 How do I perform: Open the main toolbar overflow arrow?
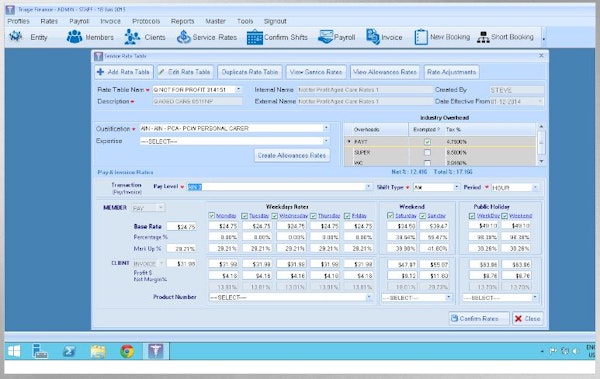pos(544,39)
